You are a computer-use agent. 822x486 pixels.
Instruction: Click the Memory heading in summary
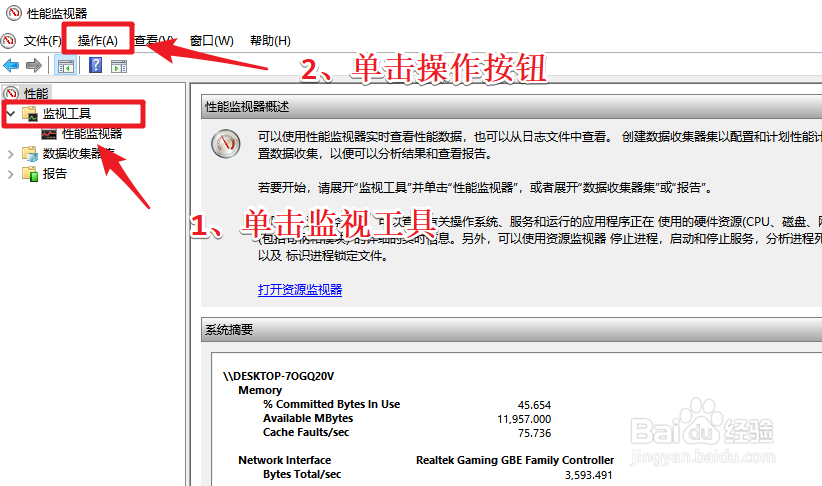pos(259,390)
